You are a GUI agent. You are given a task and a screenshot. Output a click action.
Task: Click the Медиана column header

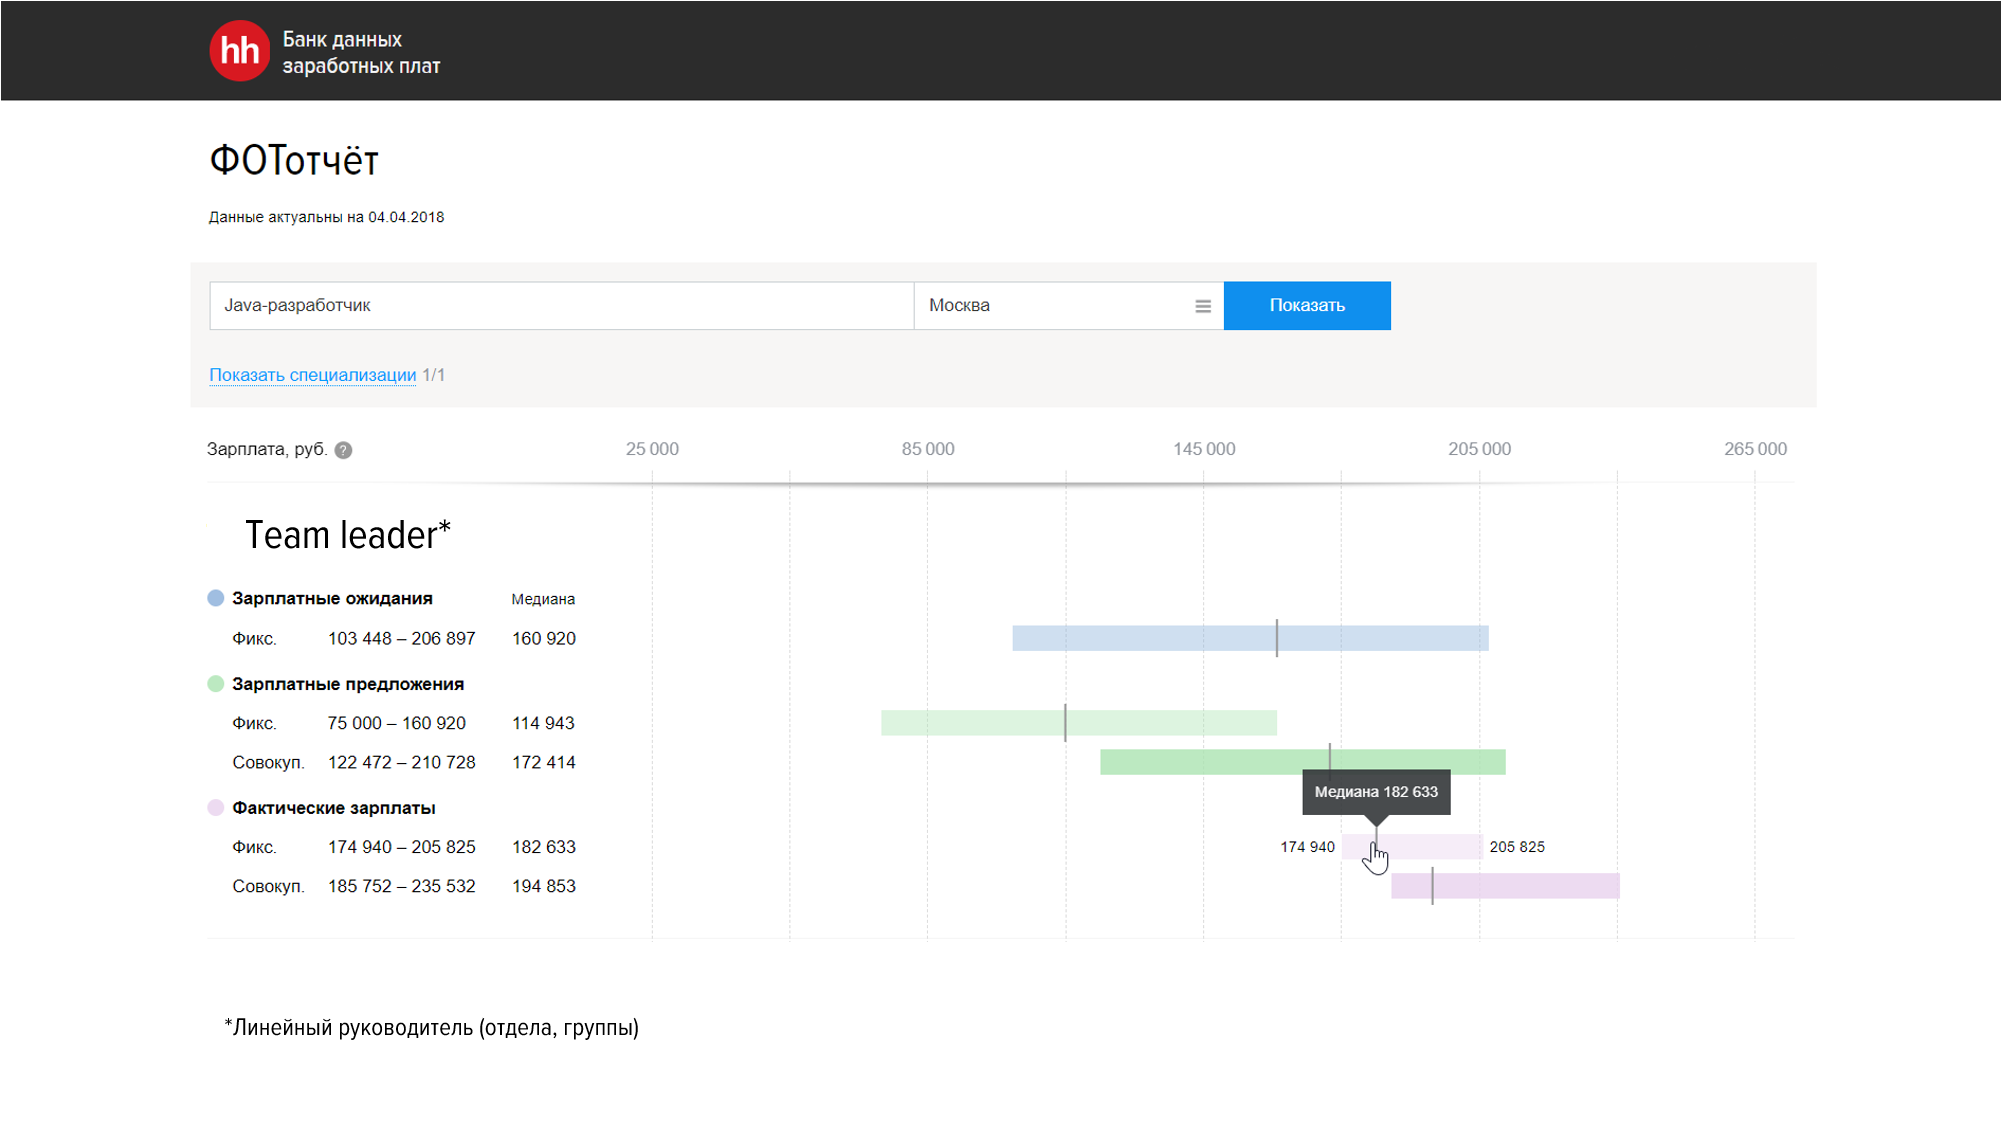pos(543,599)
